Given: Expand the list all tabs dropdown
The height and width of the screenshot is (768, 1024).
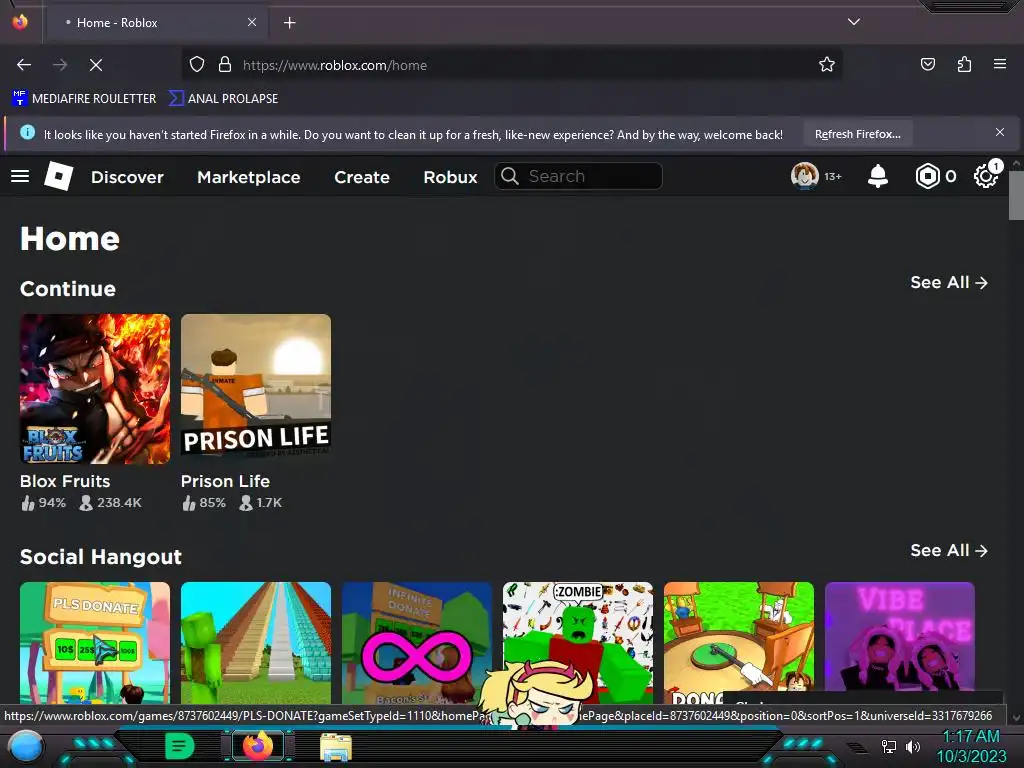Looking at the screenshot, I should 854,22.
